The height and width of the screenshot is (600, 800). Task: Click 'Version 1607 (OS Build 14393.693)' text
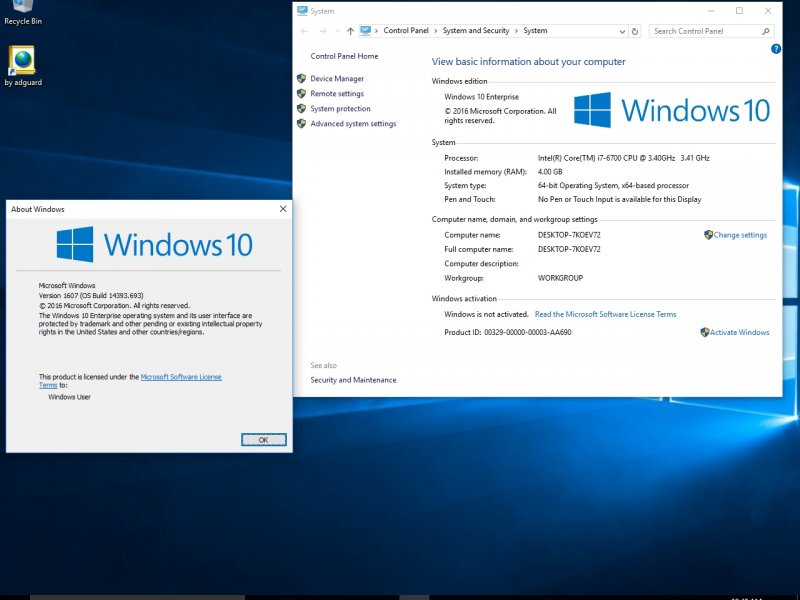(91, 295)
